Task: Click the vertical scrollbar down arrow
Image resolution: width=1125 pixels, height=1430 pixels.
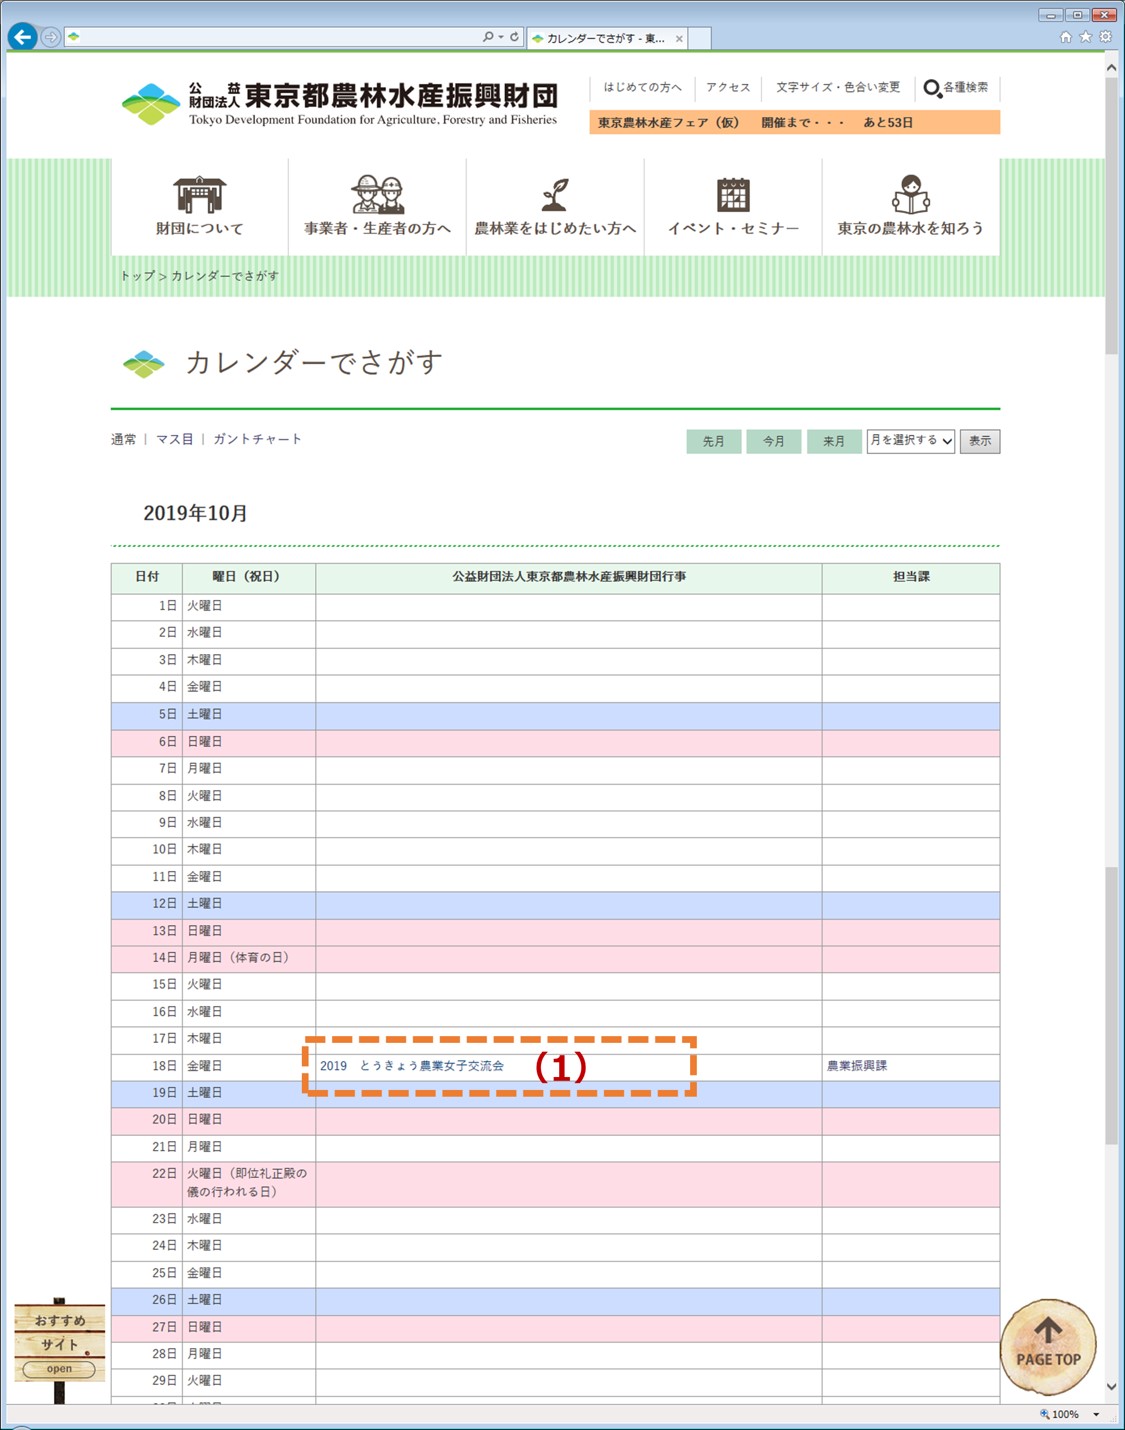Action: tap(1111, 1387)
